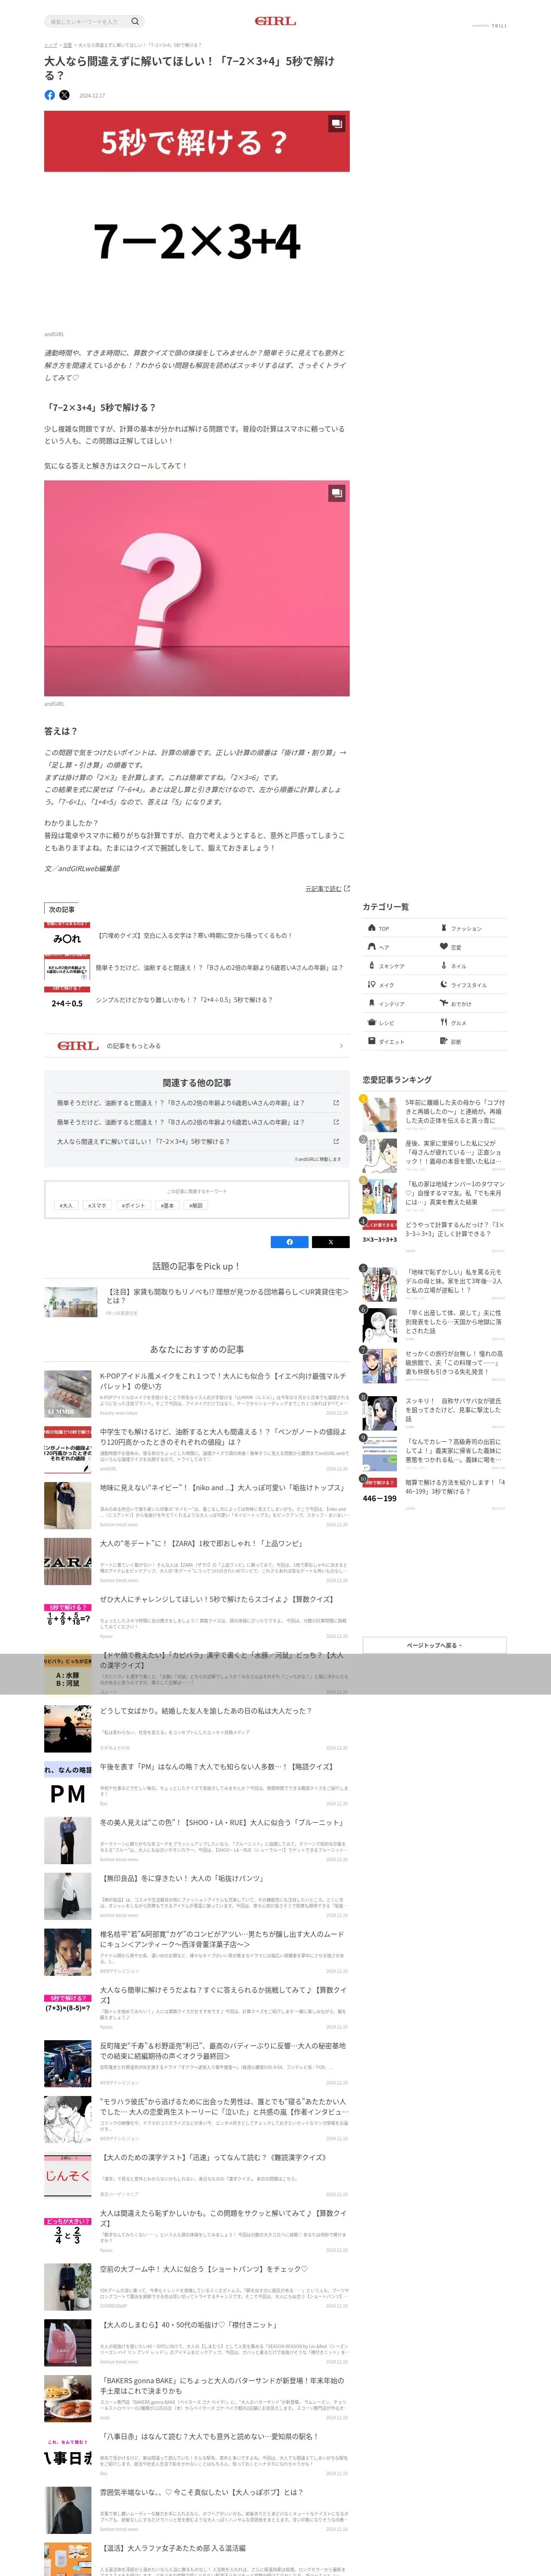Screen dimensions: 551x2576
Task: Open first related article external link icon
Action: pyautogui.click(x=336, y=1103)
